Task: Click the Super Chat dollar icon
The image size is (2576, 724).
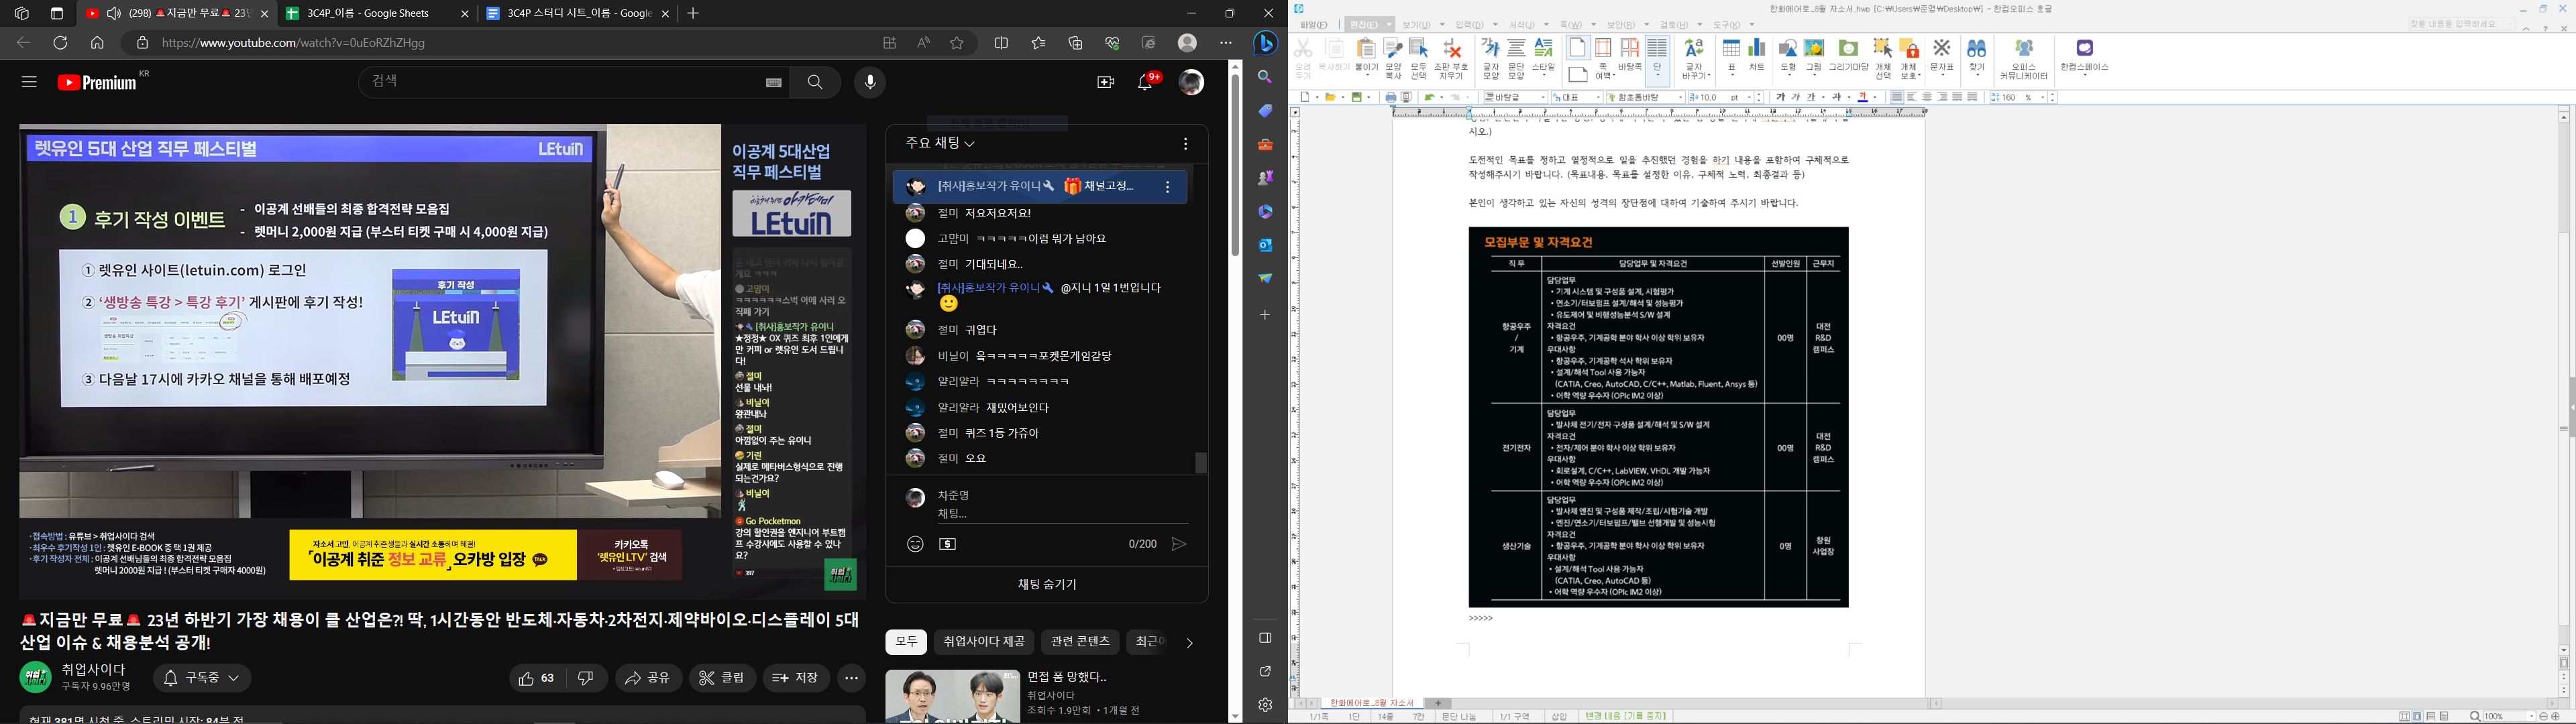Action: (948, 544)
